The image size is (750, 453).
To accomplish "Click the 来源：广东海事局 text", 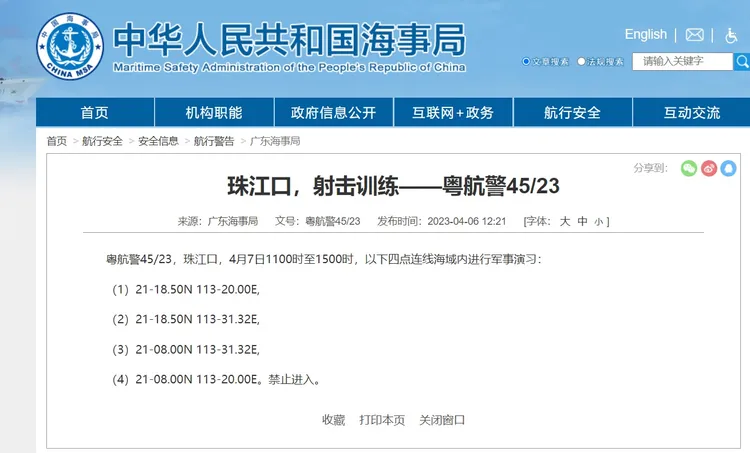I will pos(218,221).
